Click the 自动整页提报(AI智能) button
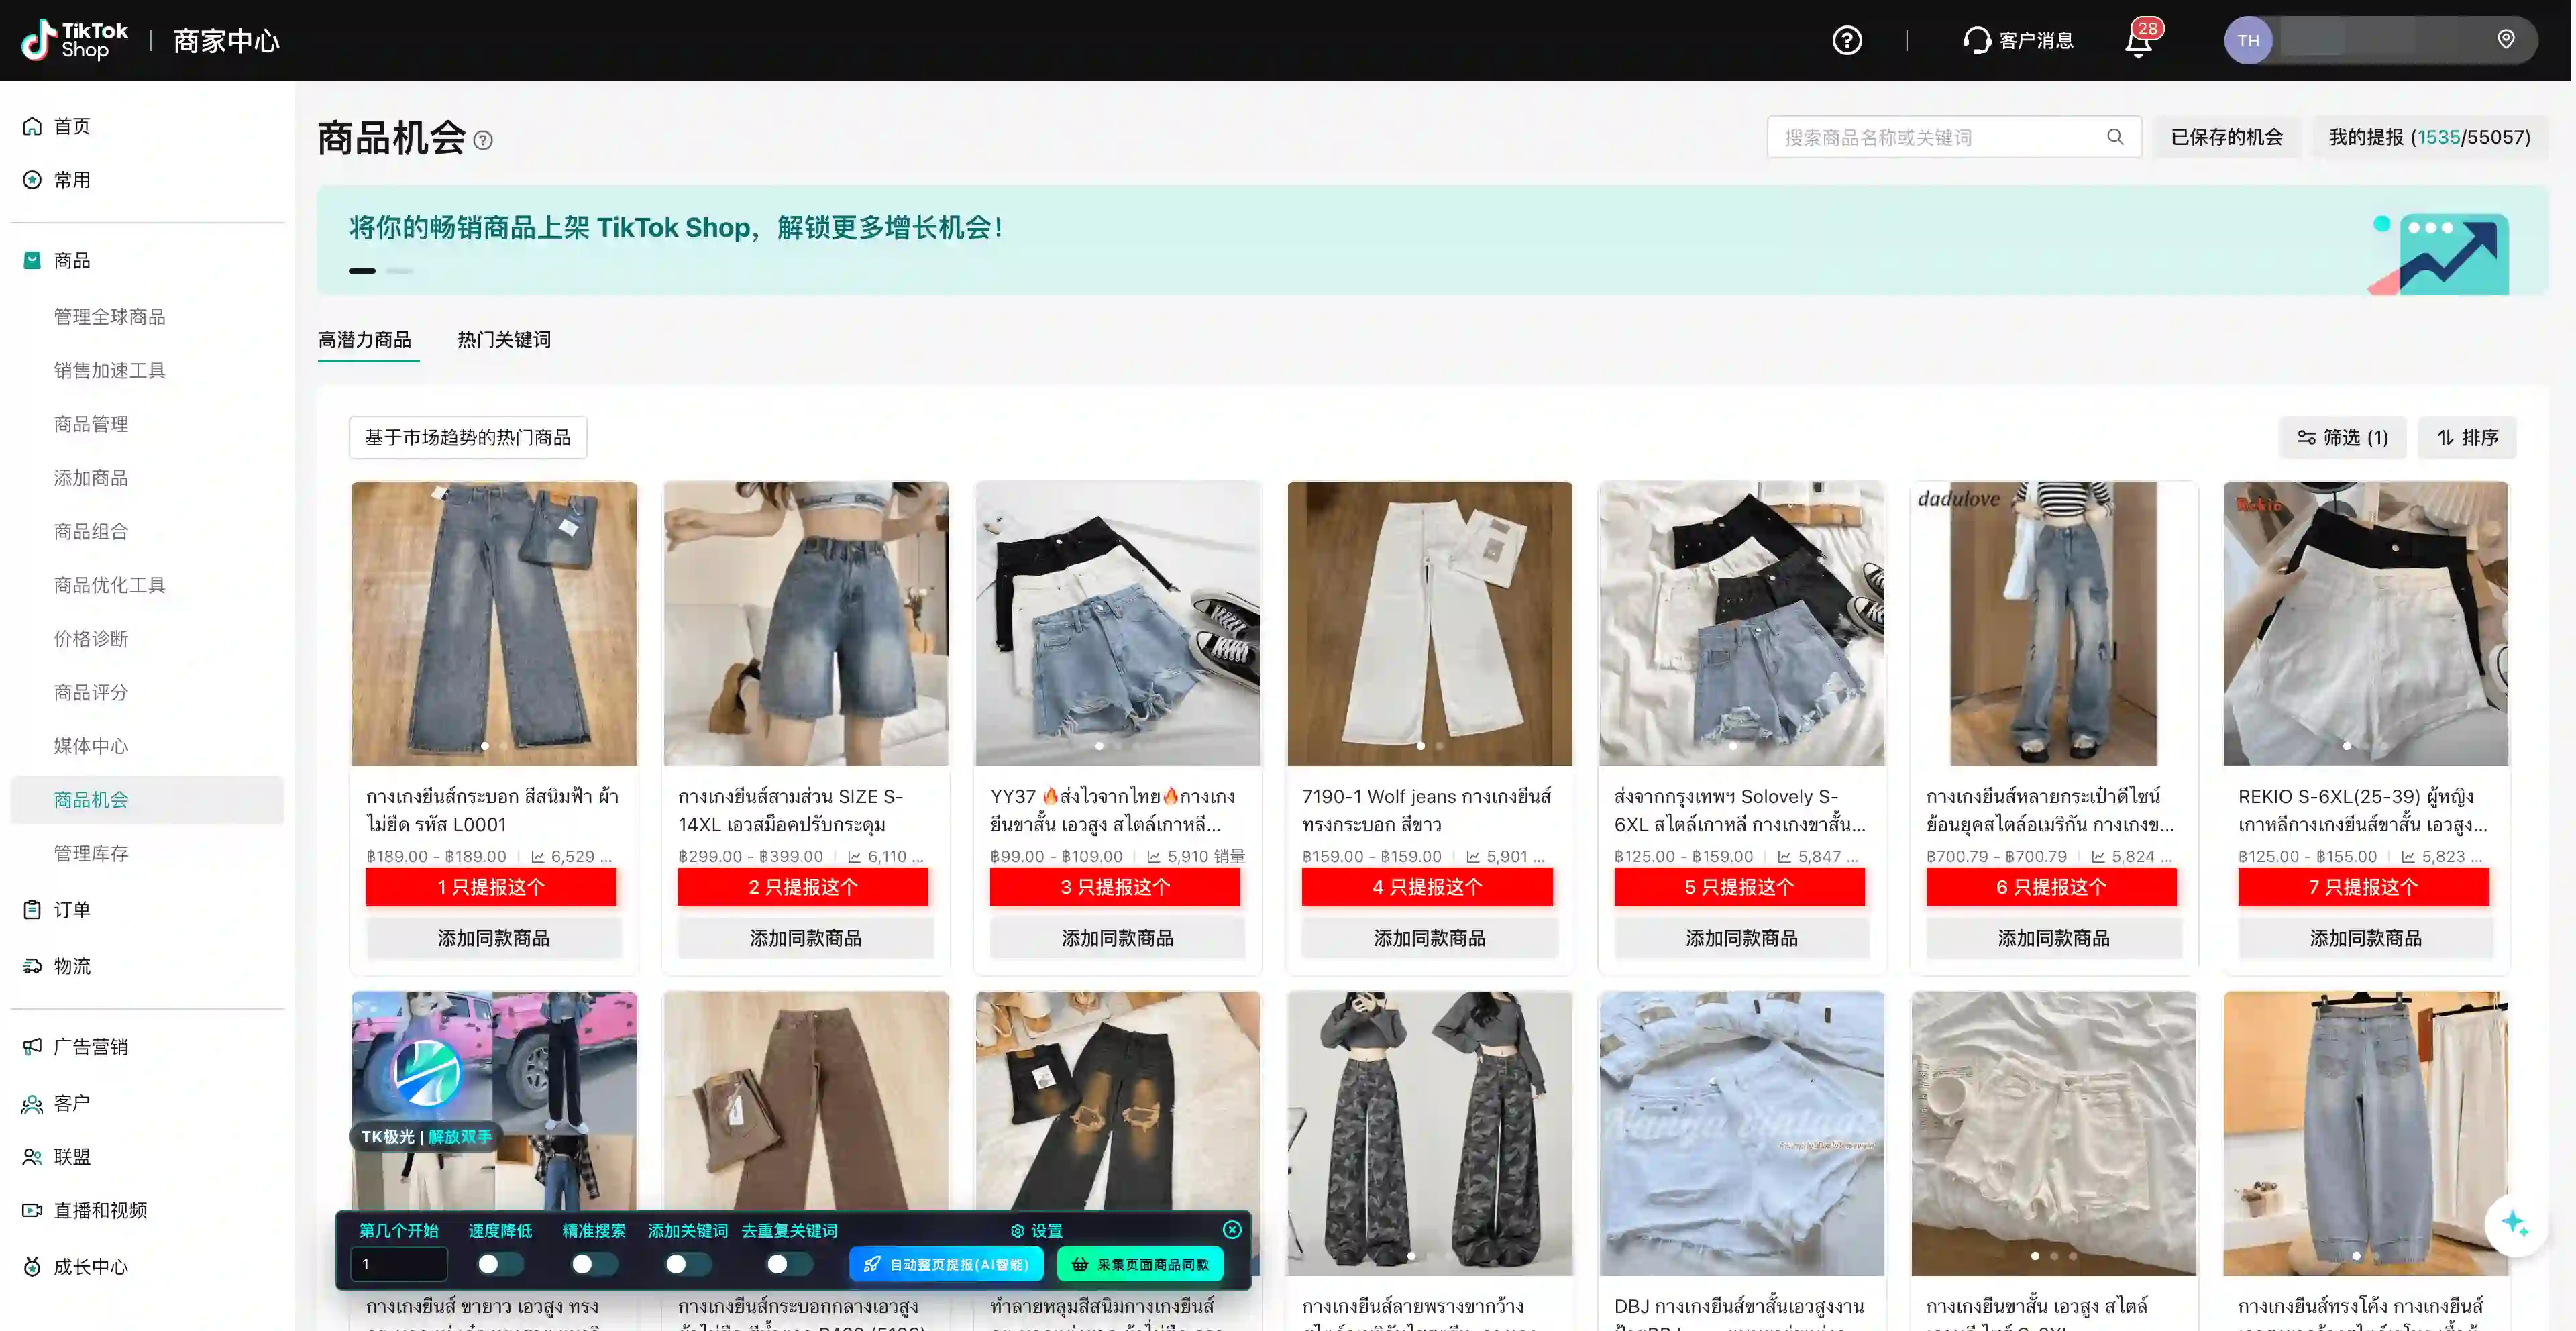Image resolution: width=2576 pixels, height=1331 pixels. point(946,1265)
